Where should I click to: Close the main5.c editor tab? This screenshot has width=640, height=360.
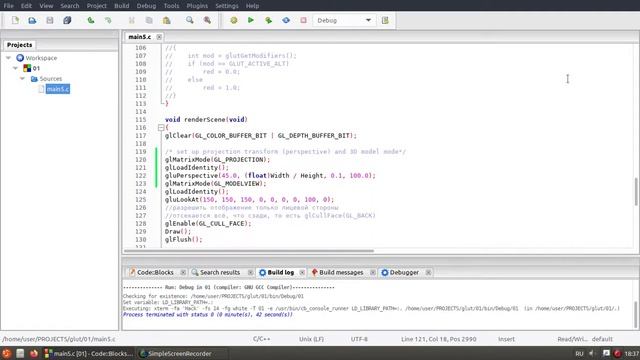[159, 37]
